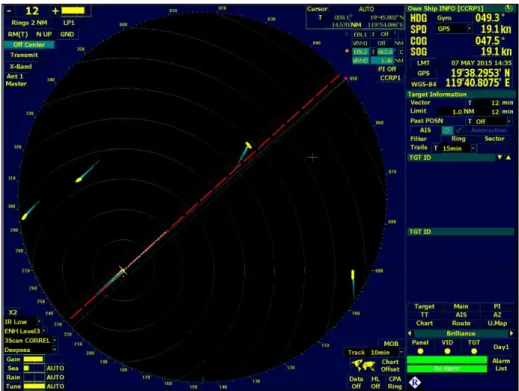The image size is (519, 391).
Task: Click EBL1 marker circle icon
Action: click(347, 34)
